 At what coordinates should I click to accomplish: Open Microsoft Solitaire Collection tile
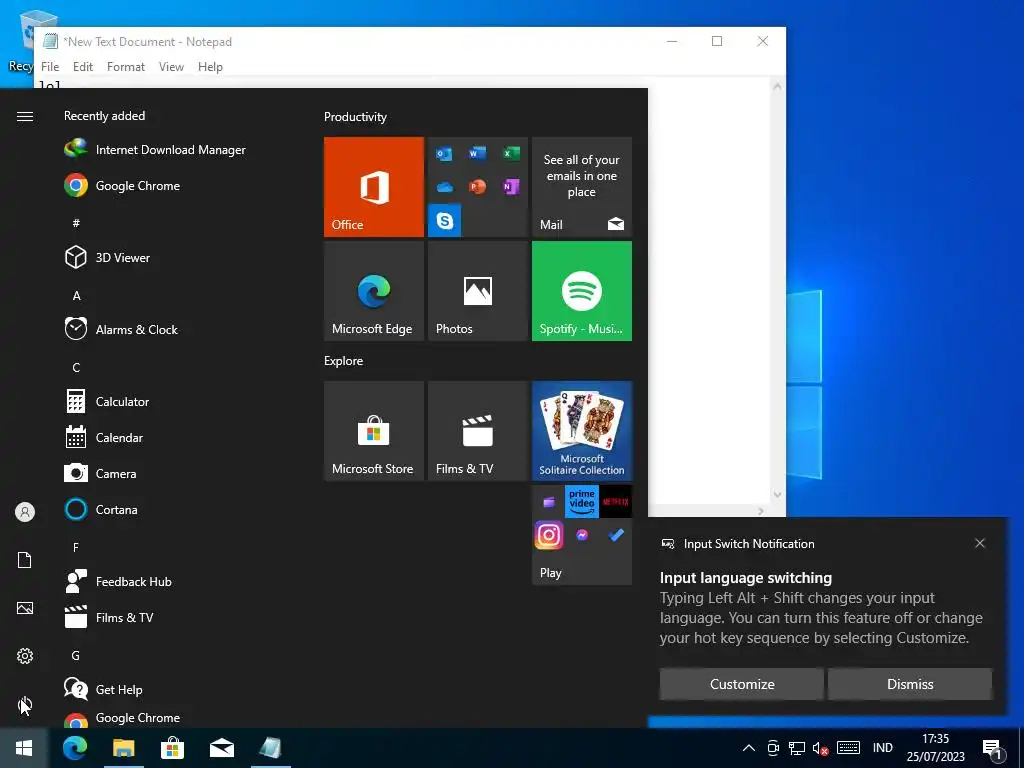582,431
